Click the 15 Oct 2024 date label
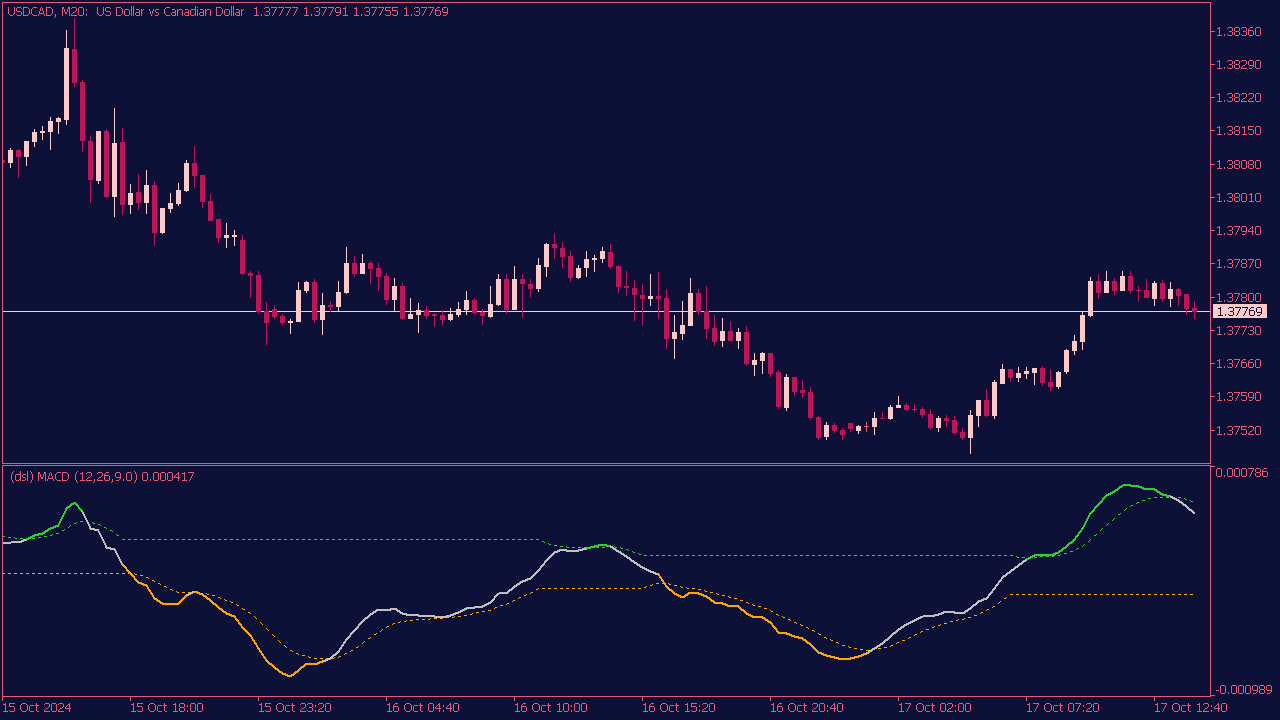This screenshot has height=720, width=1280. click(x=38, y=708)
